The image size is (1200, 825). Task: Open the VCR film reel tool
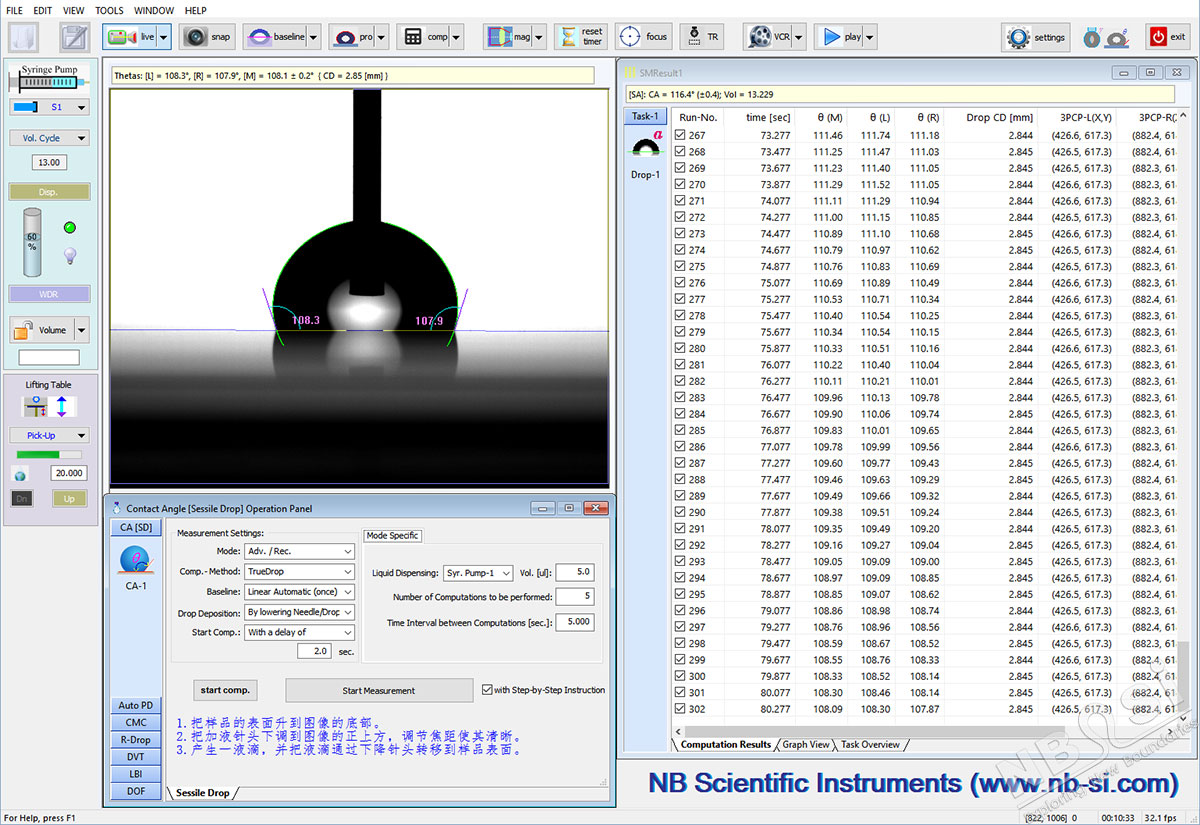point(758,37)
